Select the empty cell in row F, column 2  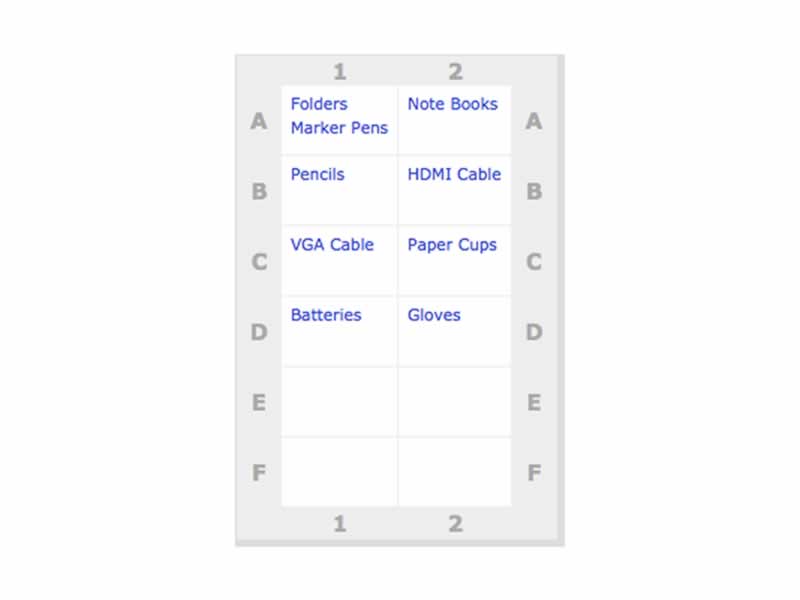click(x=455, y=472)
